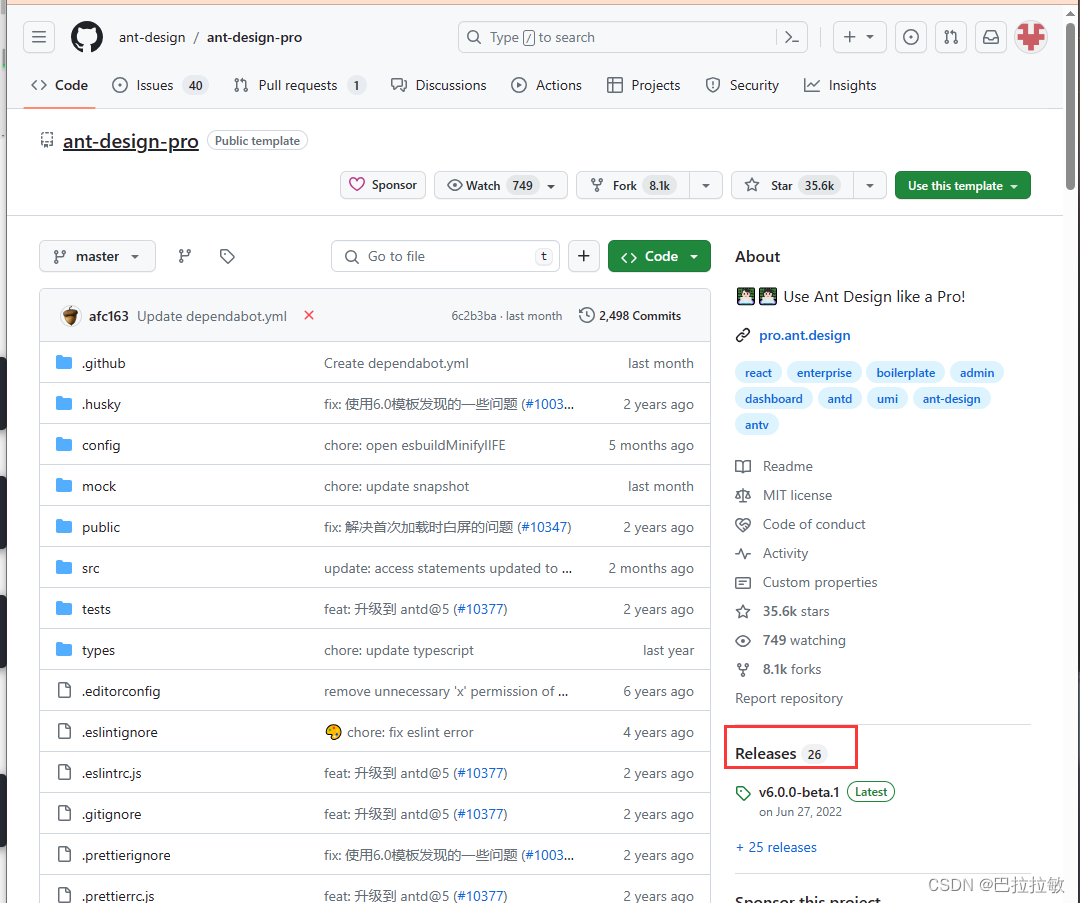Sponsor the ant-design-pro project

383,185
